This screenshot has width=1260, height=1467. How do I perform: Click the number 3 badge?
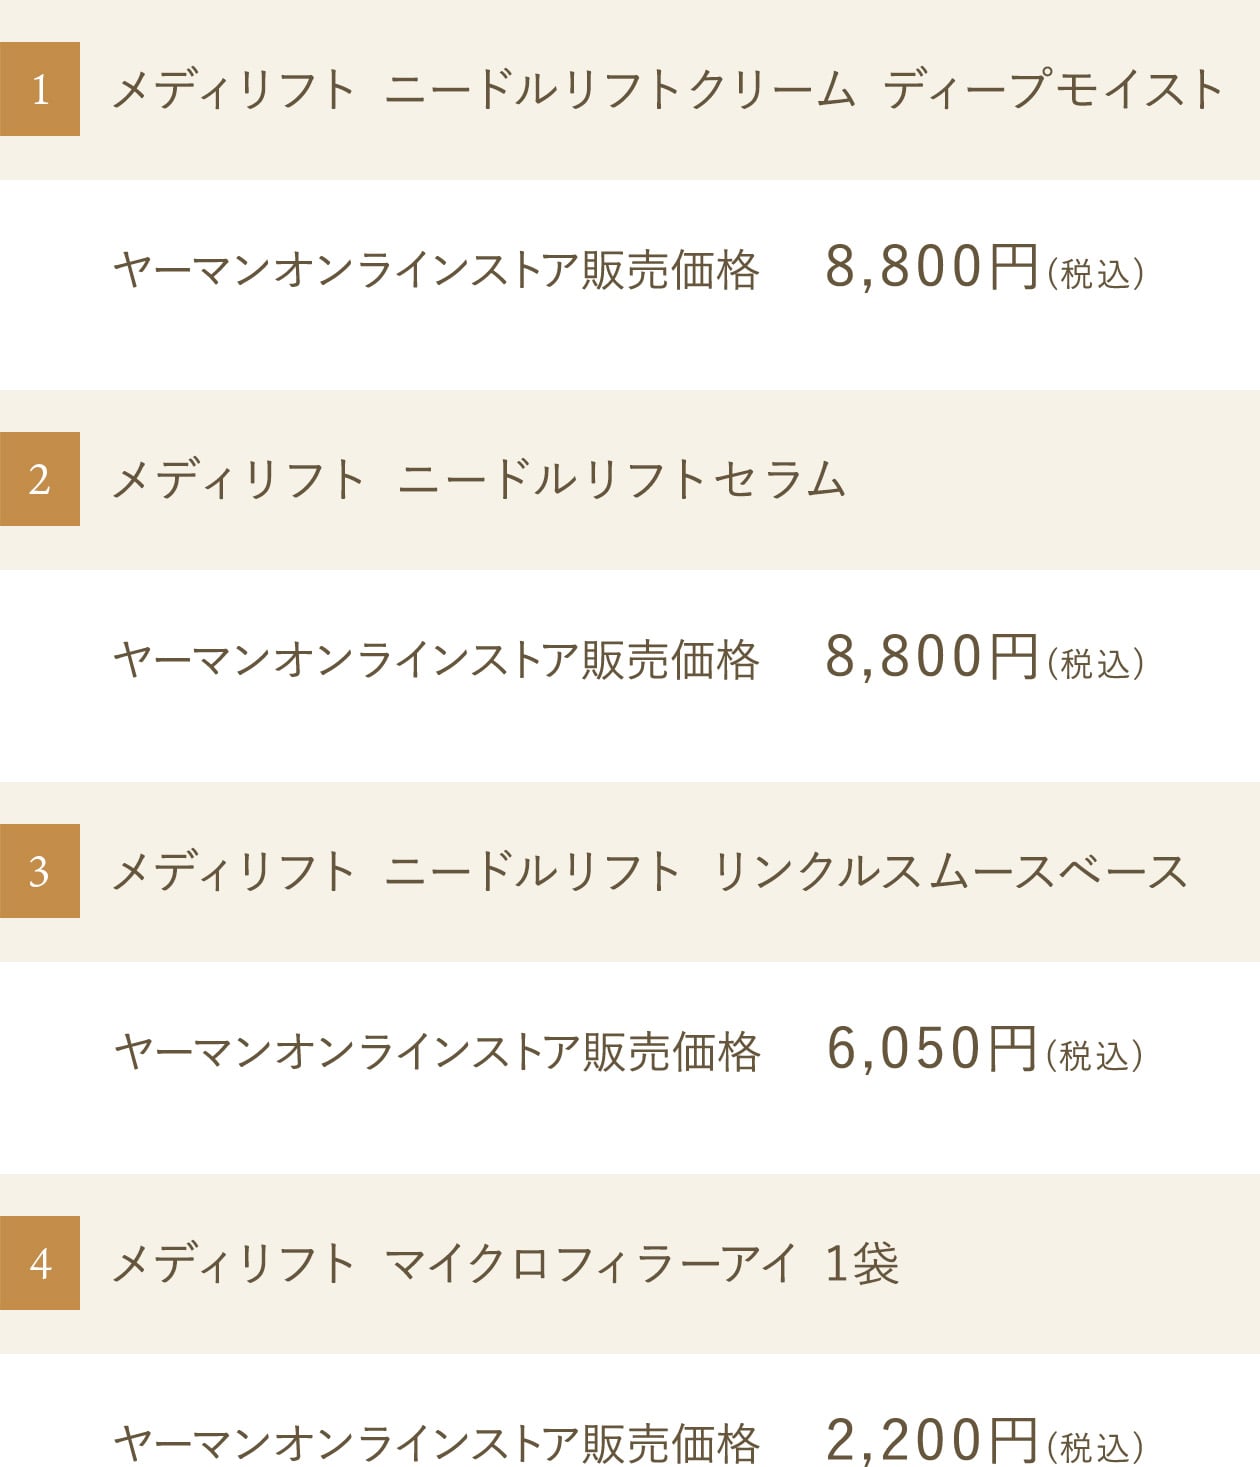pos(40,871)
